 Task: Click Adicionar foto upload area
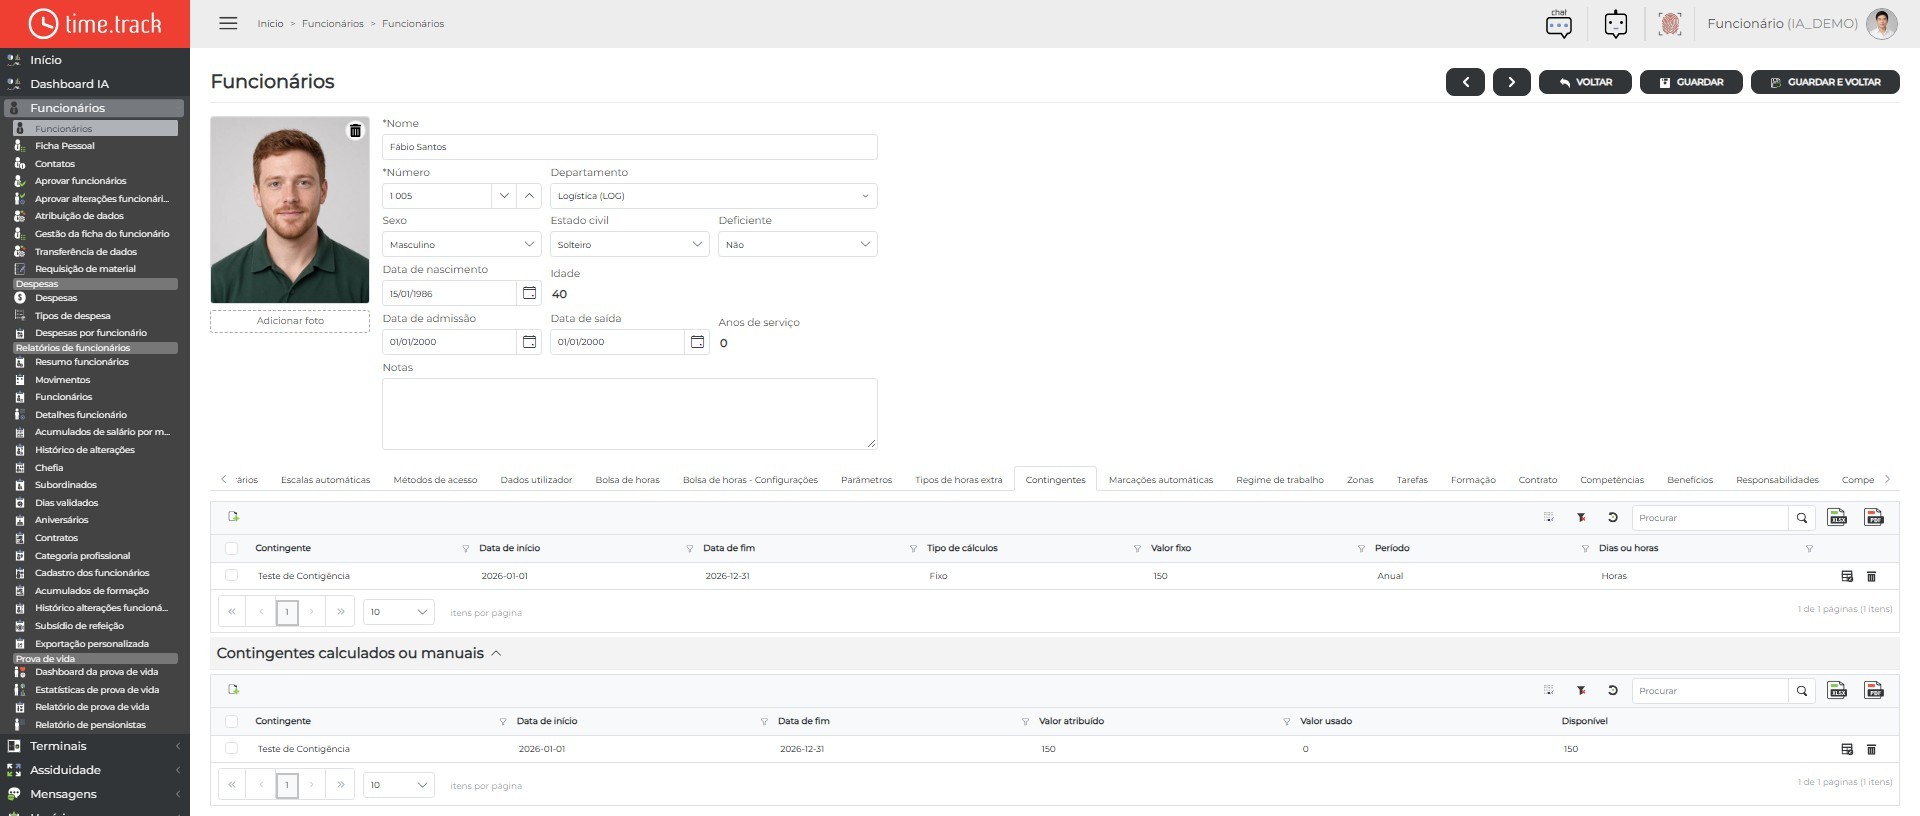[x=290, y=321]
